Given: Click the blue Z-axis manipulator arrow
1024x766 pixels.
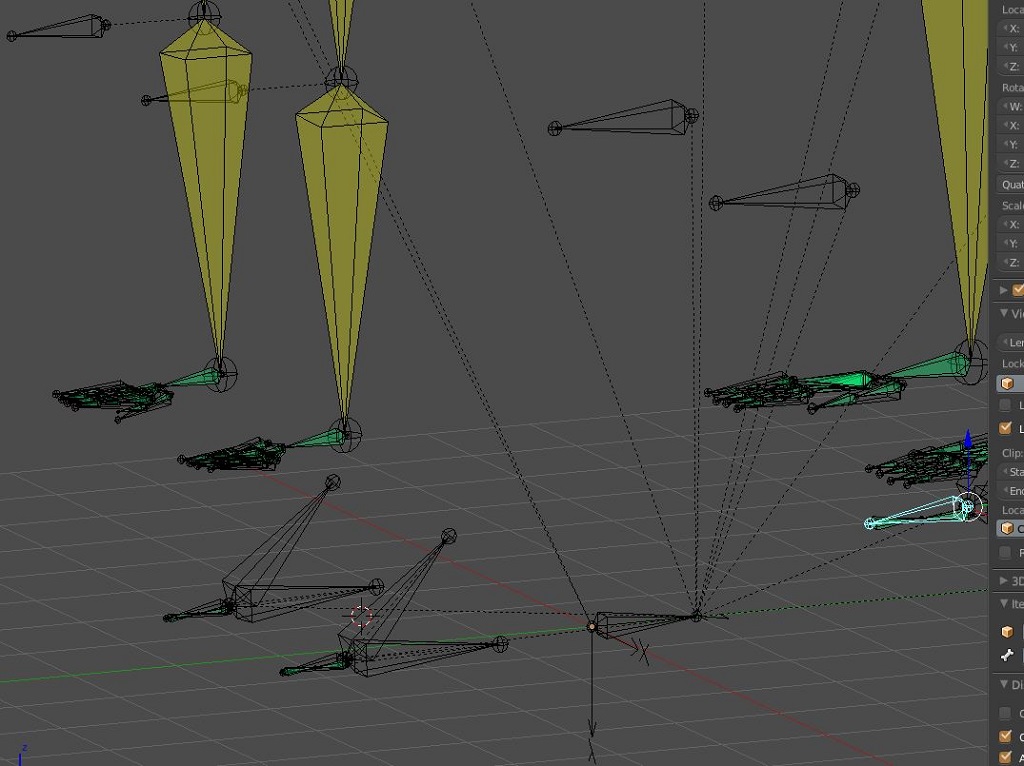Looking at the screenshot, I should pyautogui.click(x=968, y=440).
